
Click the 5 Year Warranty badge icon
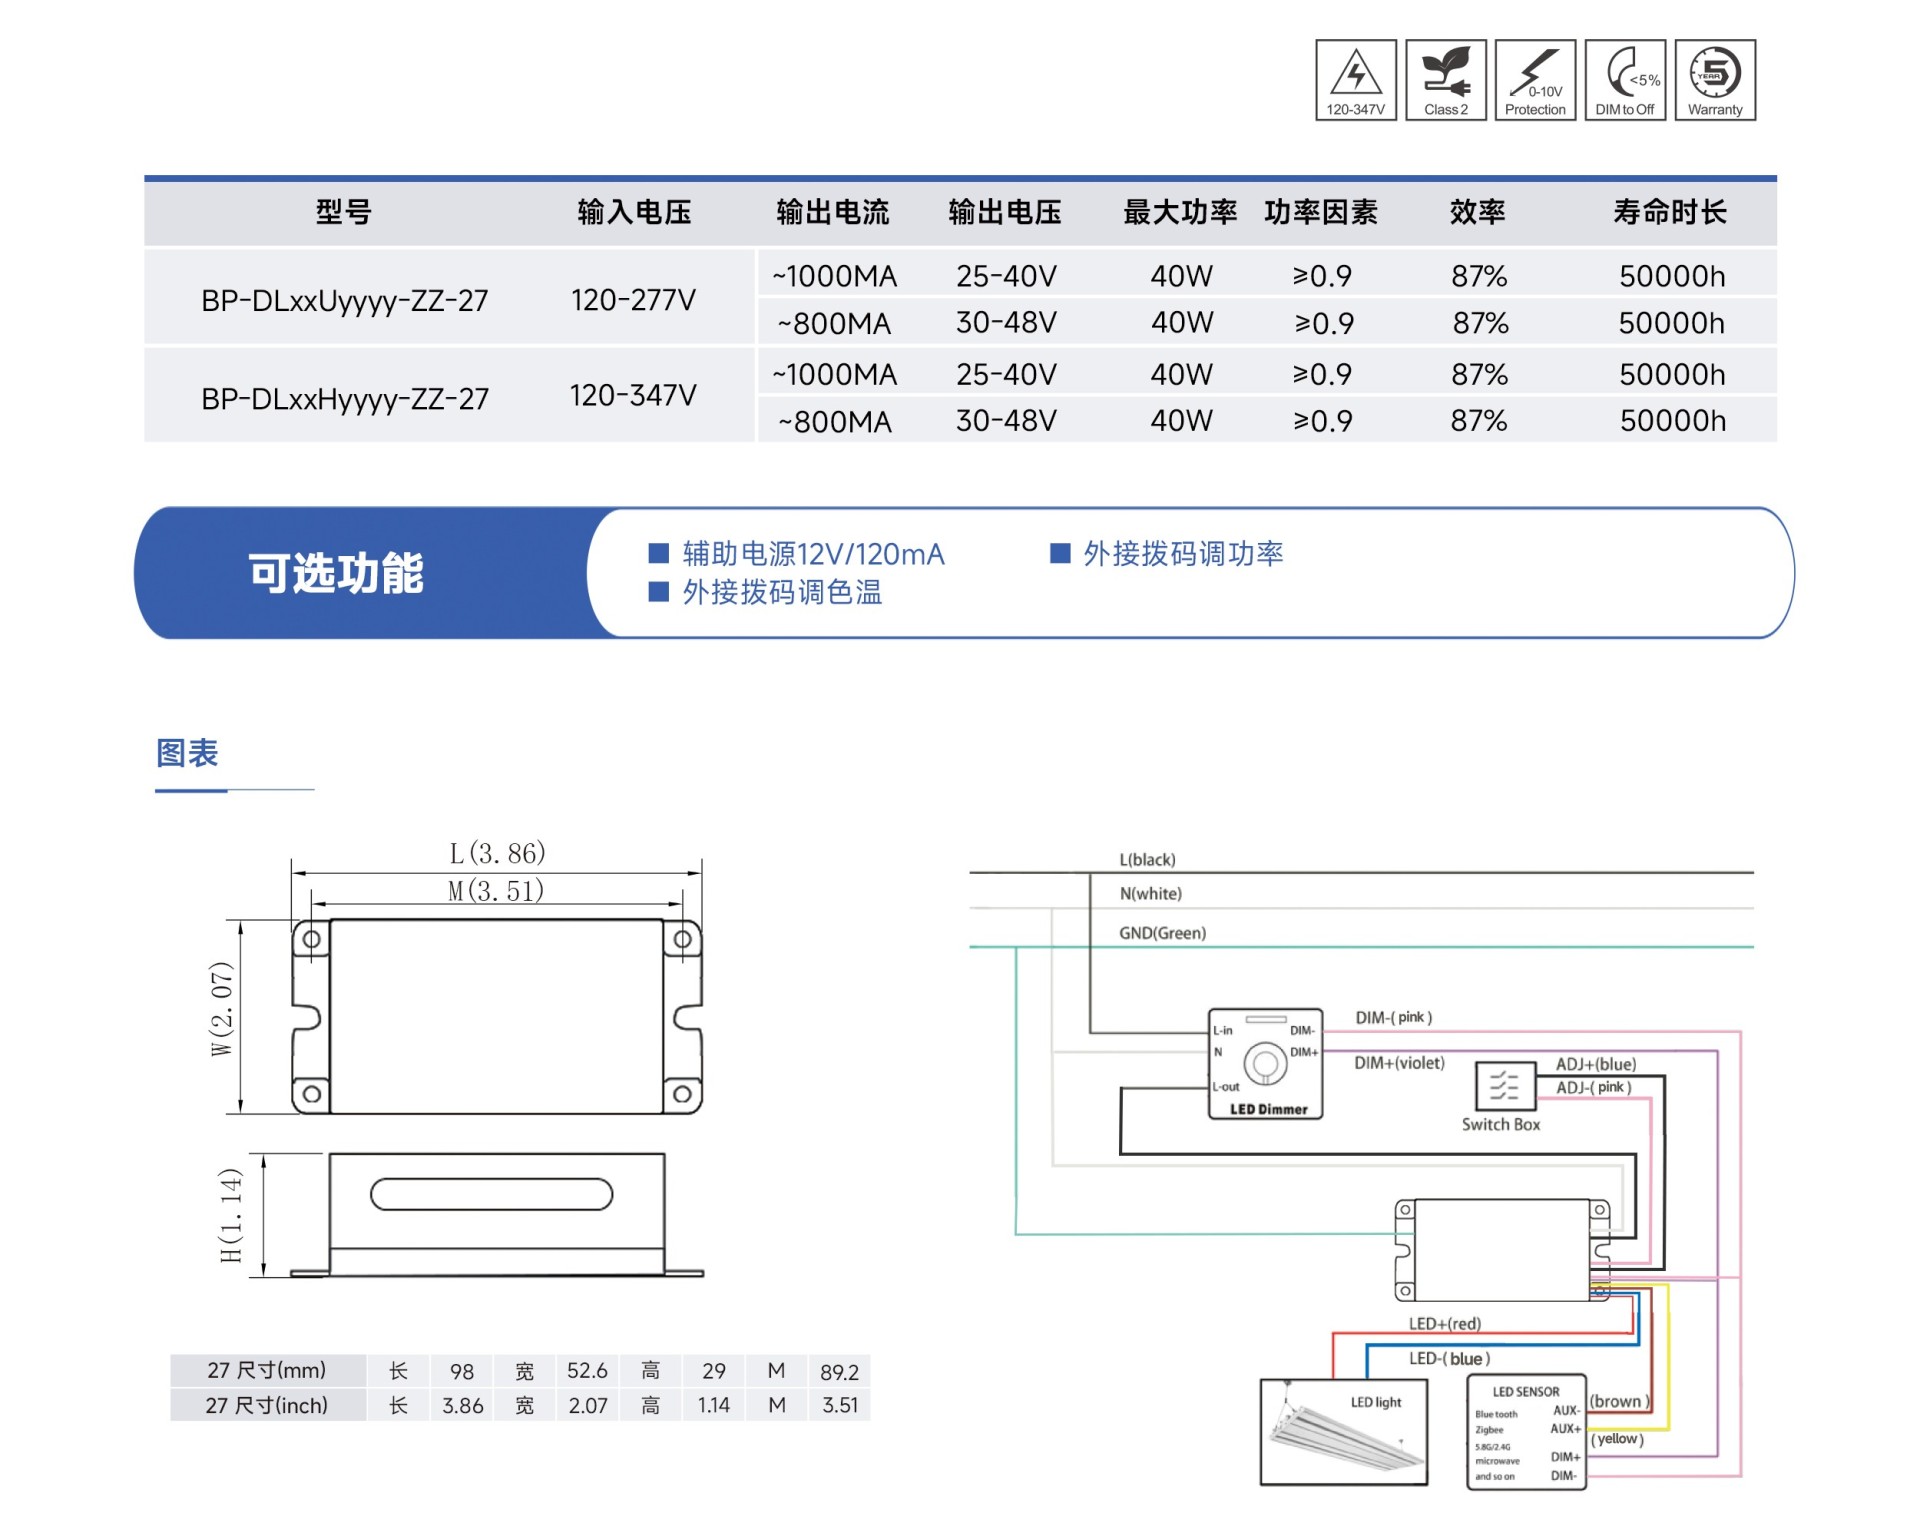[1715, 80]
